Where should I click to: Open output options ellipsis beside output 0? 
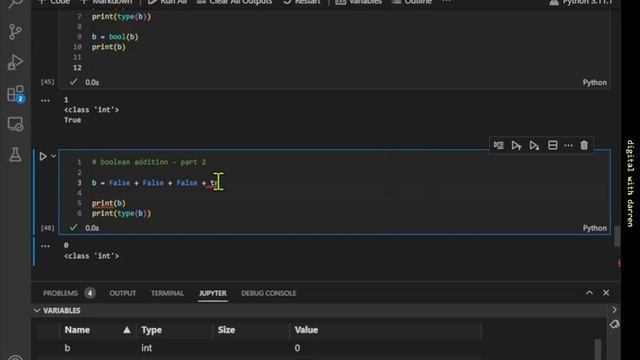click(45, 246)
